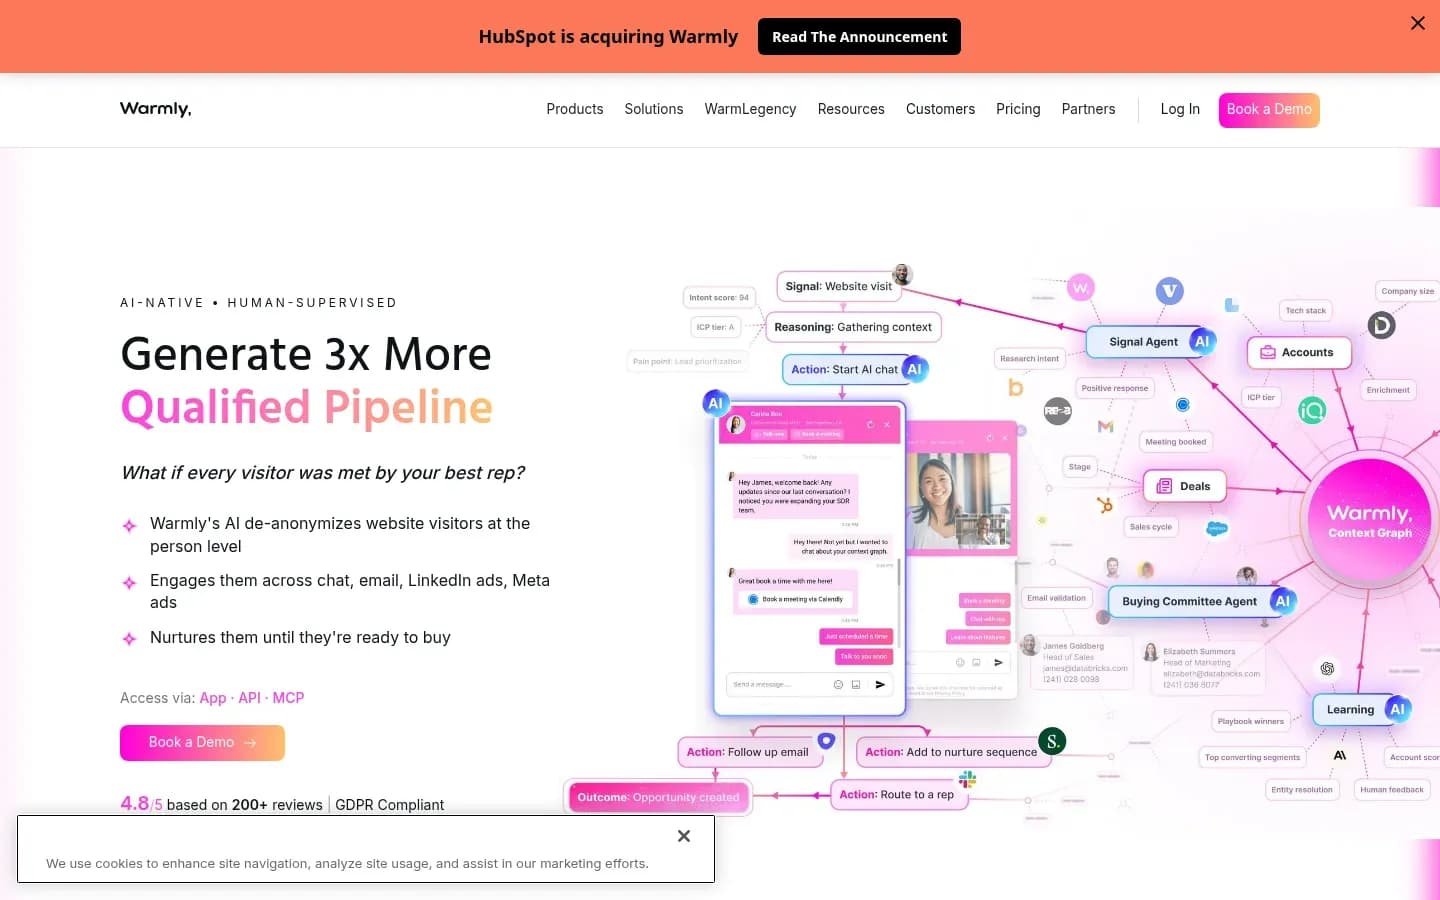Dismiss the cookie notice with the X

point(684,836)
